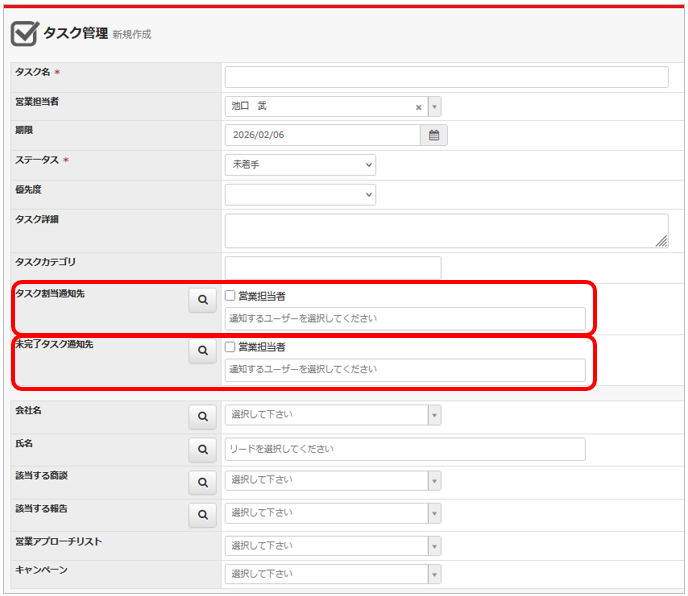
Task: Click the タスク名 text field
Action: click(446, 77)
